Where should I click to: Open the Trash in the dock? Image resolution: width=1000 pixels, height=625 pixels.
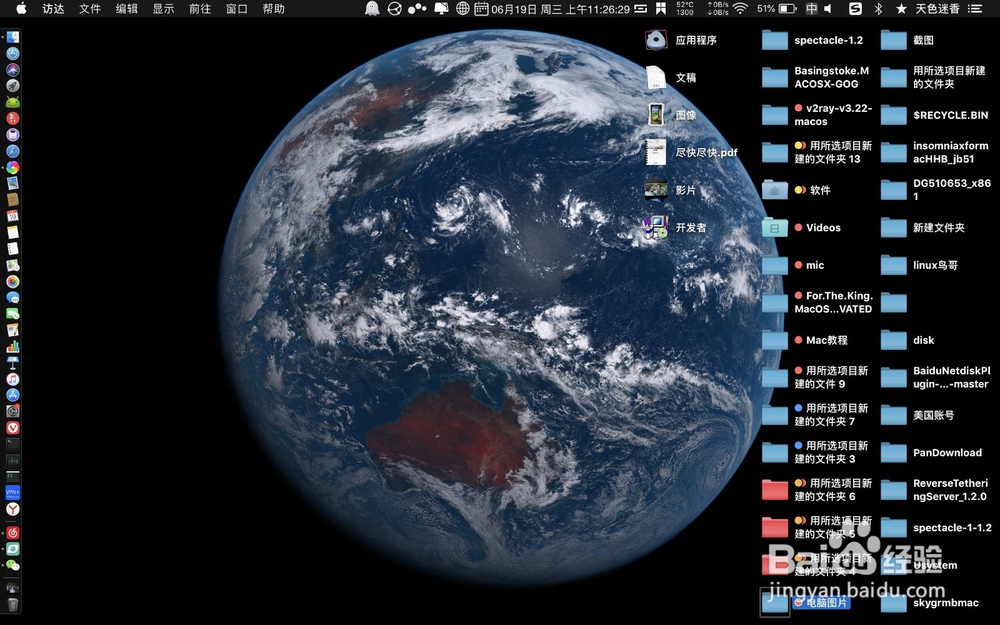tap(13, 603)
